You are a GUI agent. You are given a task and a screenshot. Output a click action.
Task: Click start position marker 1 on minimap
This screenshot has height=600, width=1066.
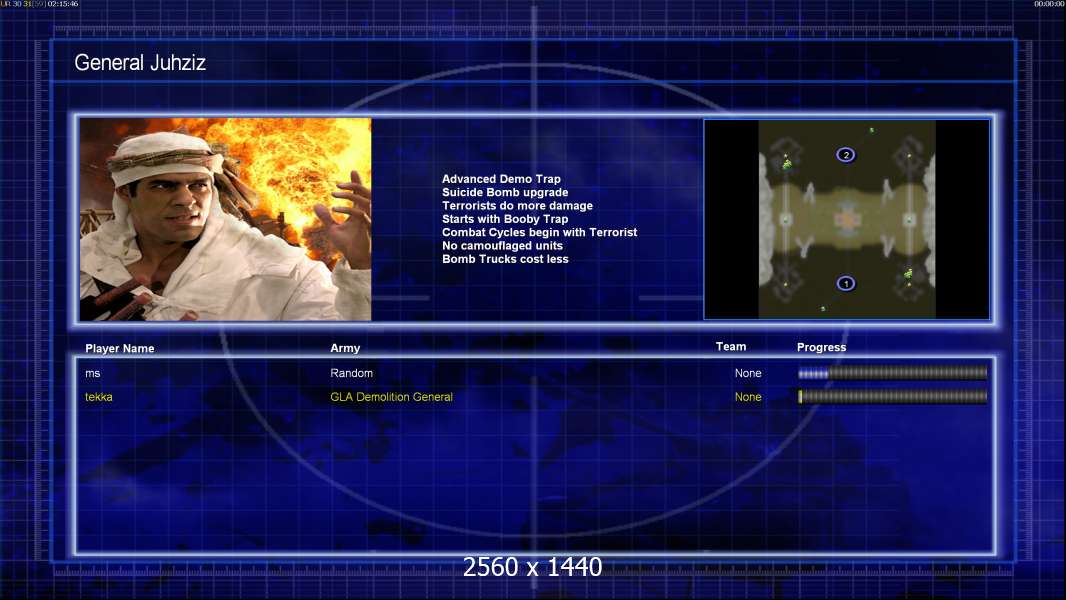point(846,283)
